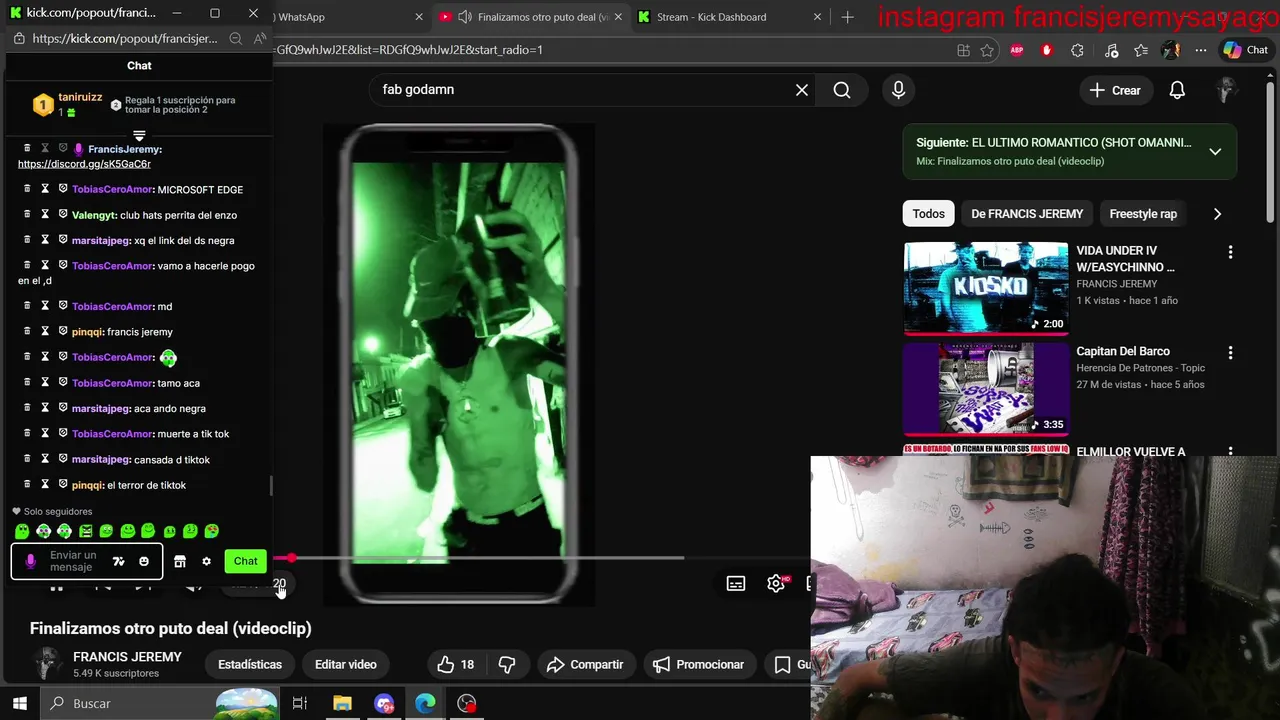1280x720 pixels.
Task: Click username 'taniruizz' on the leaderboard
Action: [x=80, y=97]
